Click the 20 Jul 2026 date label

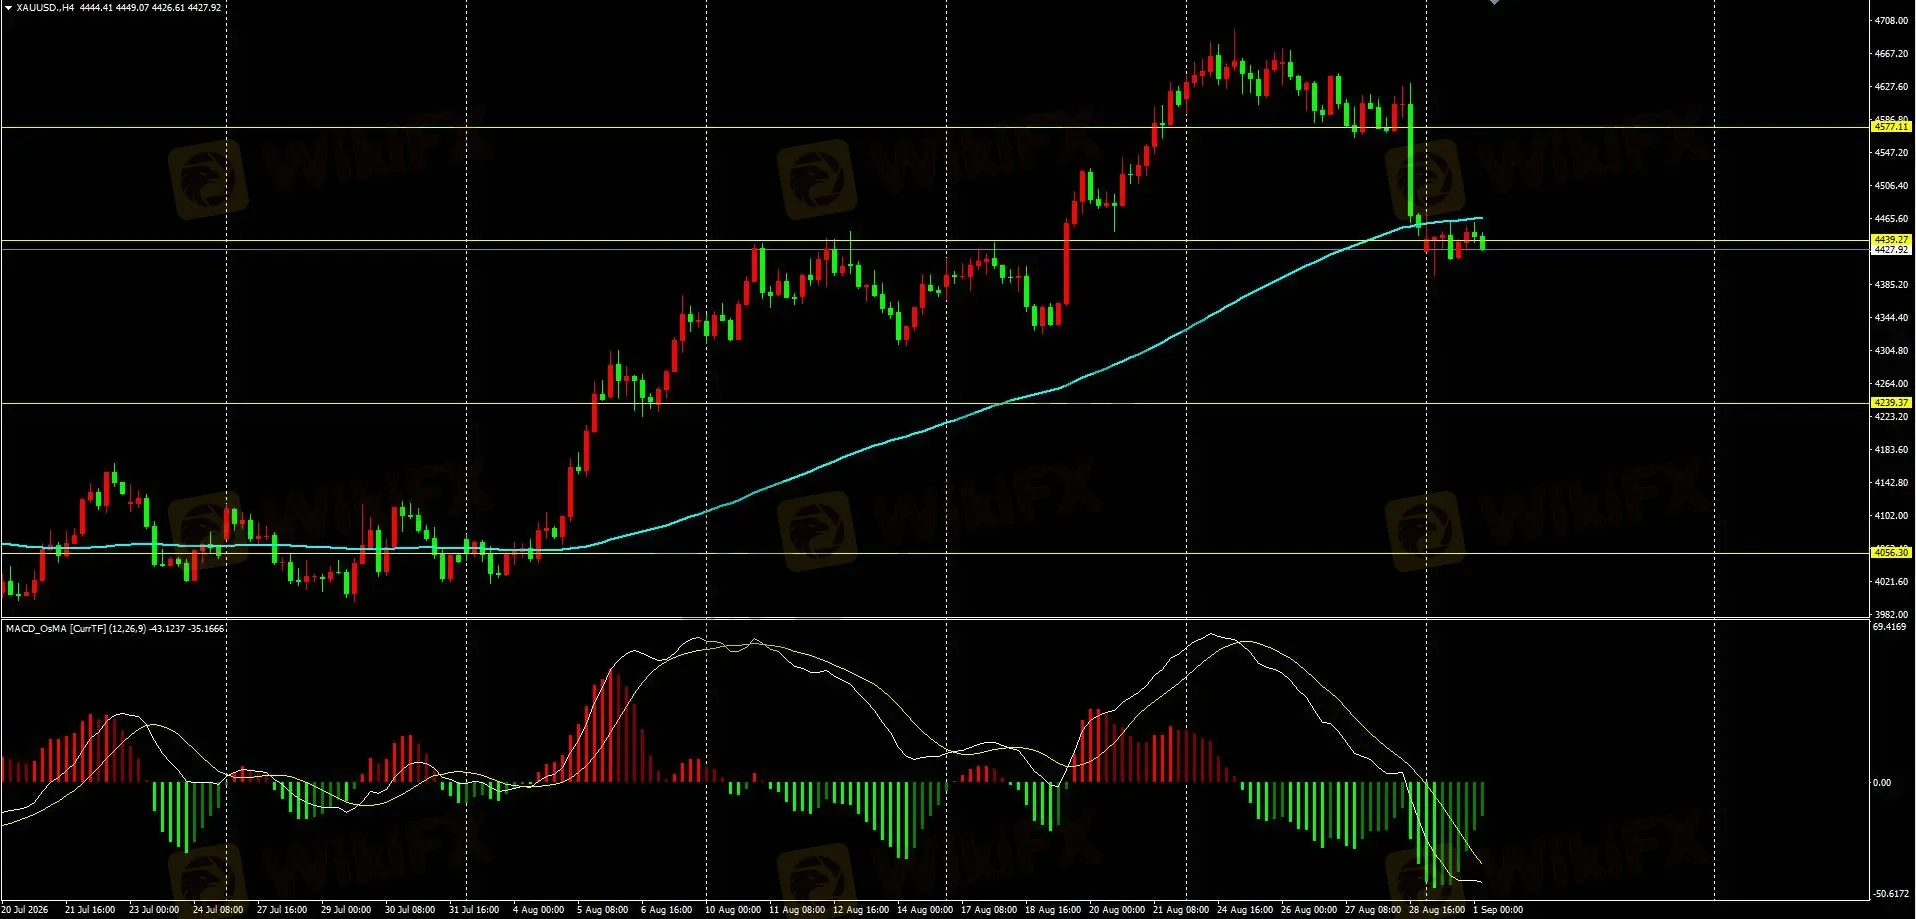[25, 910]
